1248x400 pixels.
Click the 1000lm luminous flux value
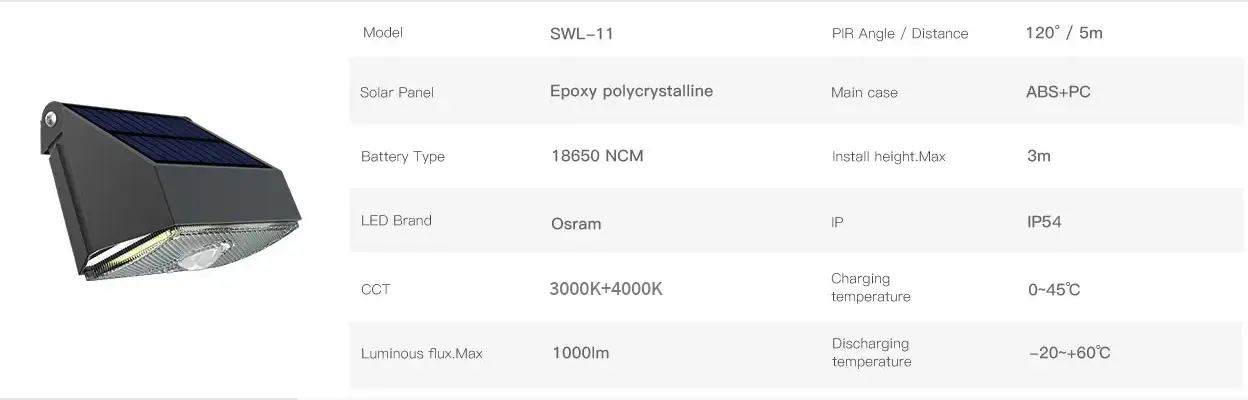[x=580, y=352]
